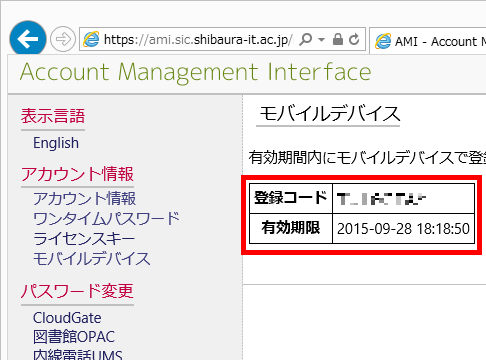
Task: Click the 有効期限 table header cell
Action: (291, 228)
